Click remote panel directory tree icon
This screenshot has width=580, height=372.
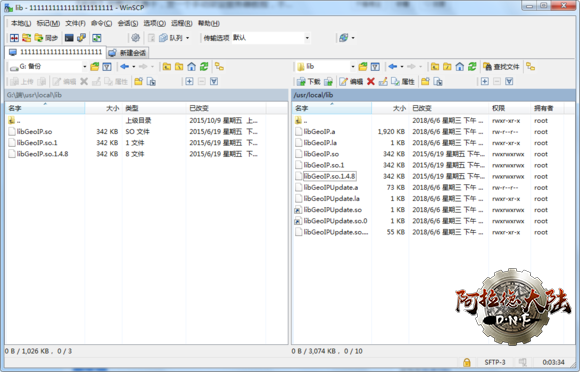530,67
